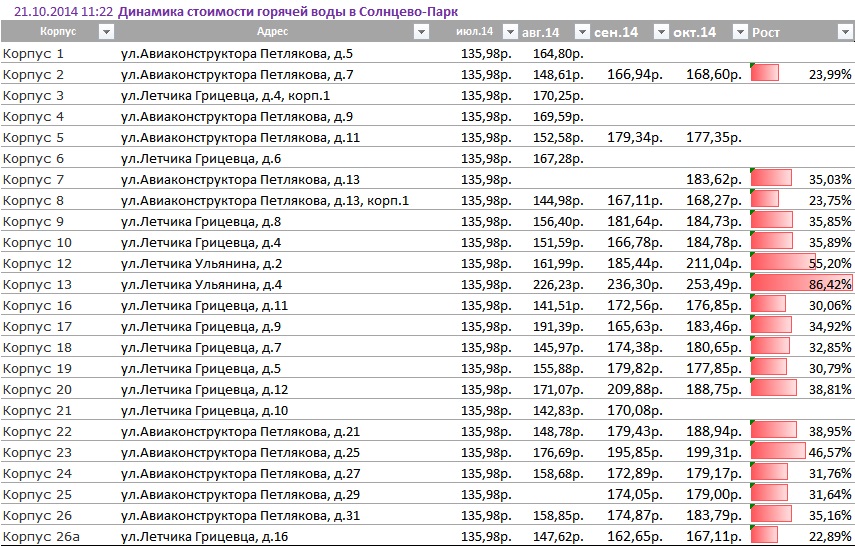Select October value 211,04р.
The image size is (855, 546).
pos(714,263)
